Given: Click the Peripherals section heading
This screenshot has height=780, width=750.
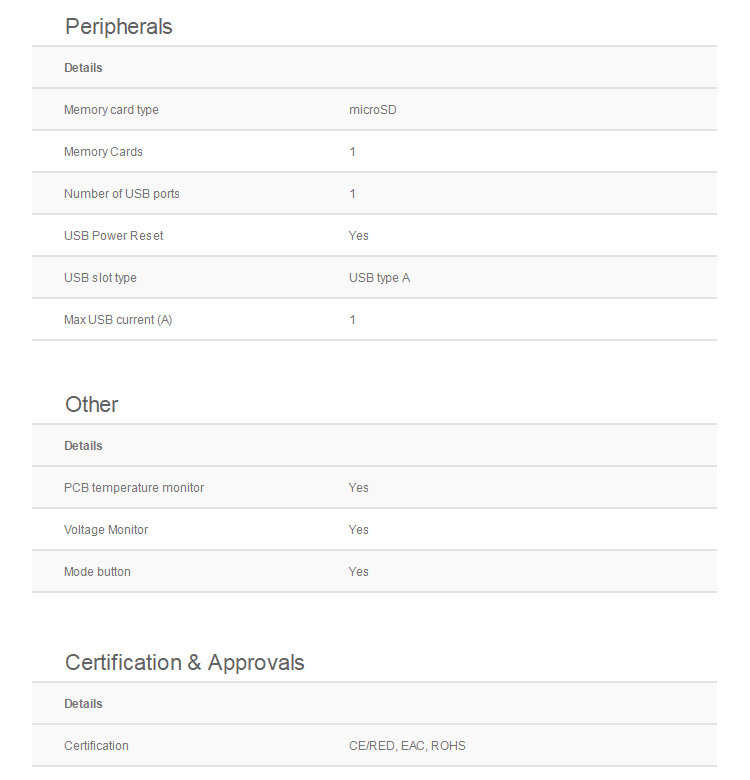Looking at the screenshot, I should [x=118, y=27].
